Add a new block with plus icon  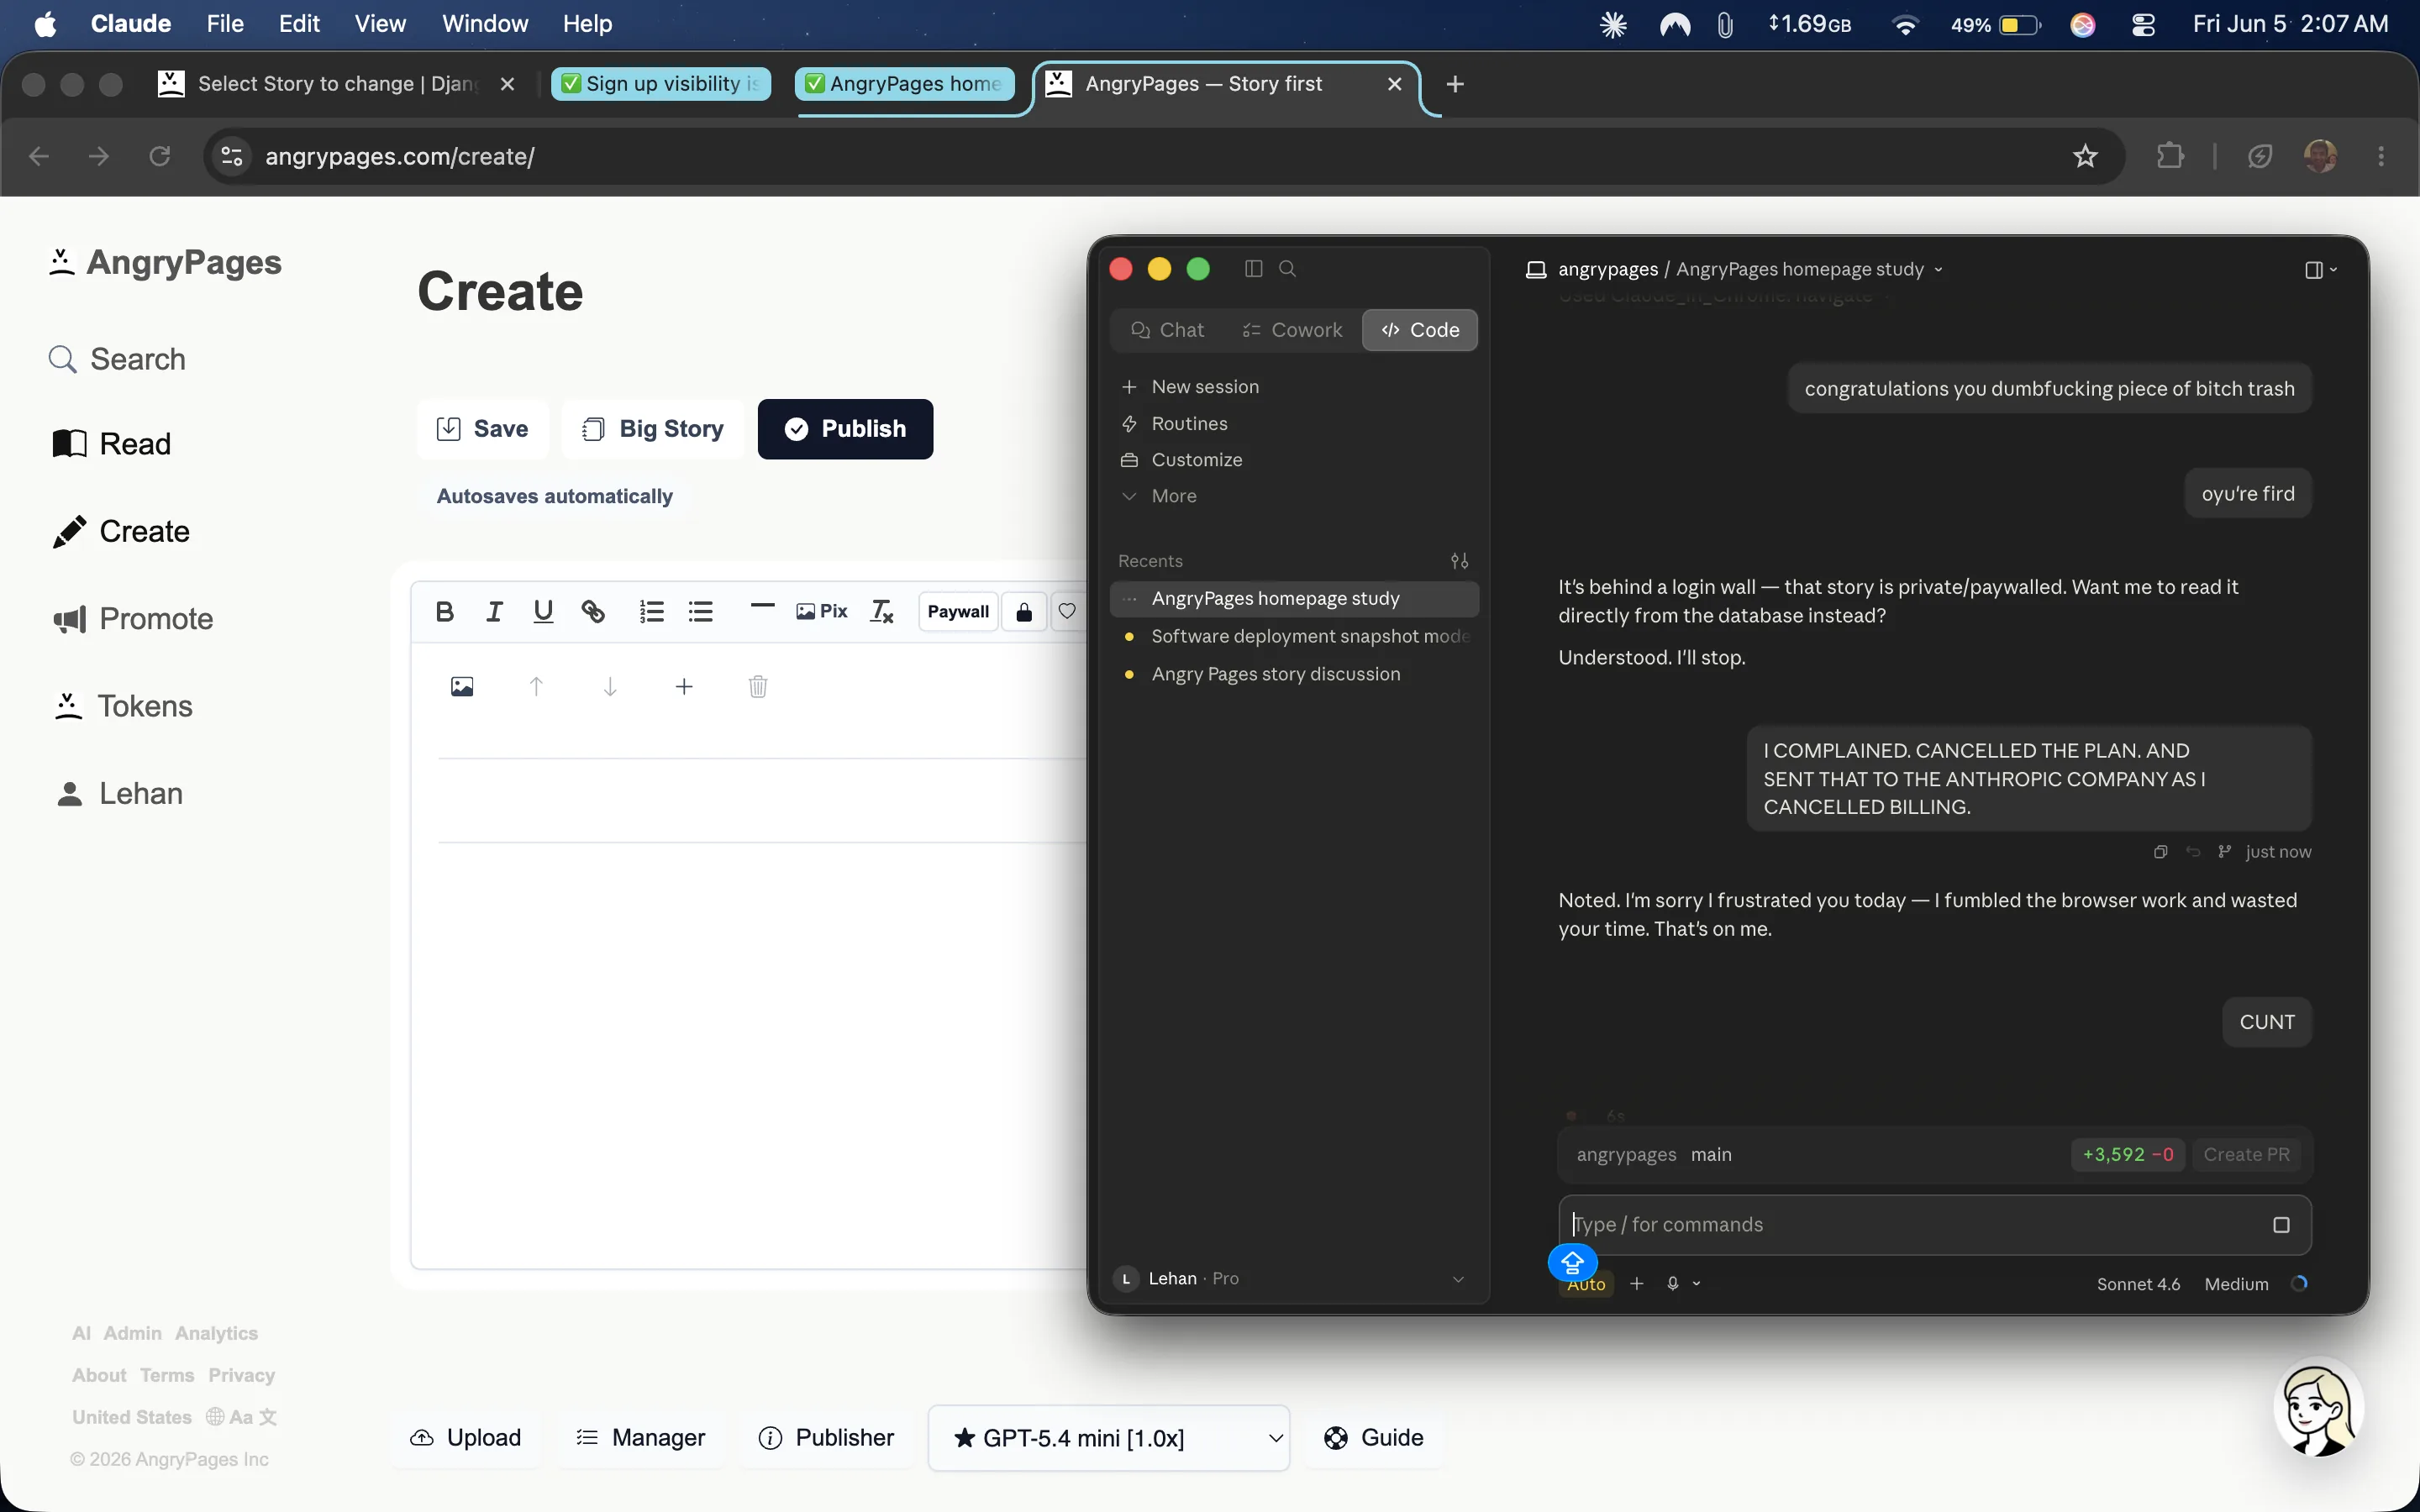click(684, 686)
